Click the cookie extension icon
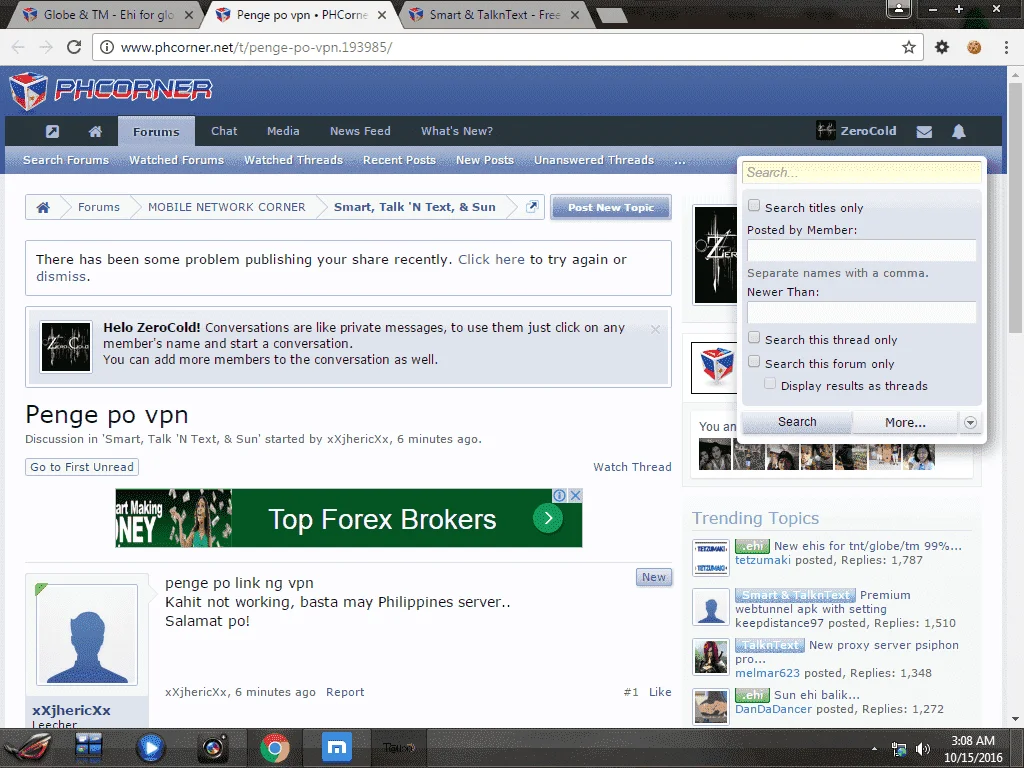1024x768 pixels. (x=974, y=47)
